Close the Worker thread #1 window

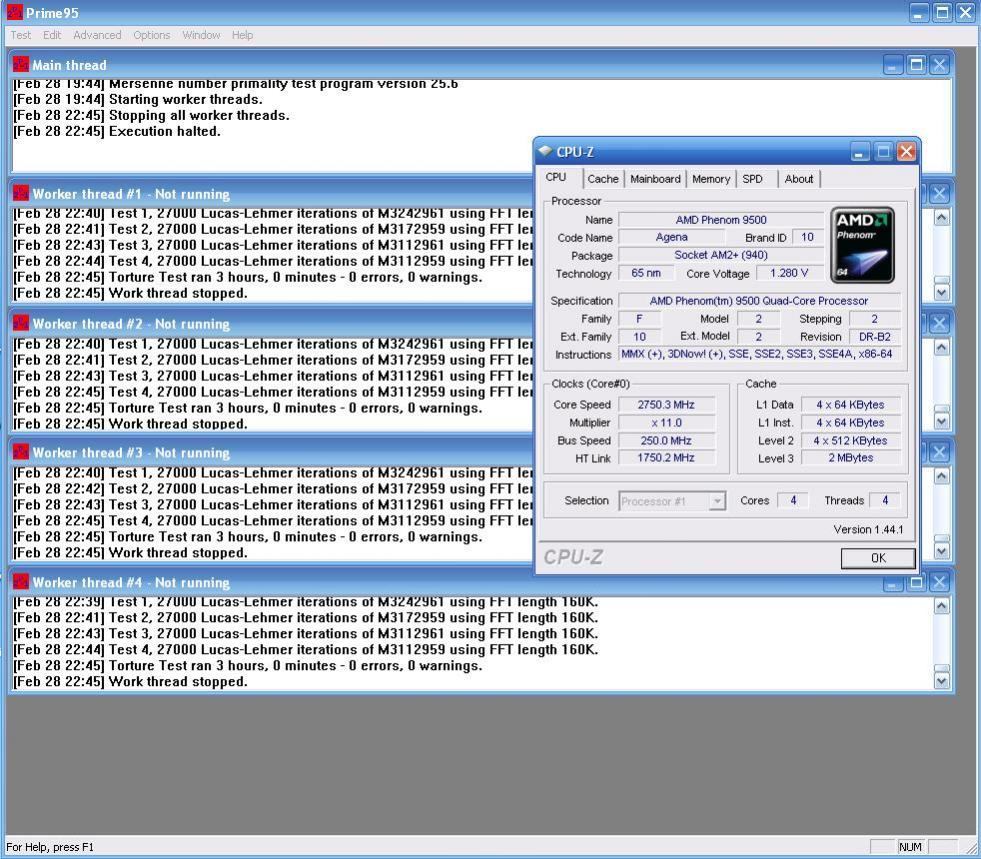[939, 193]
